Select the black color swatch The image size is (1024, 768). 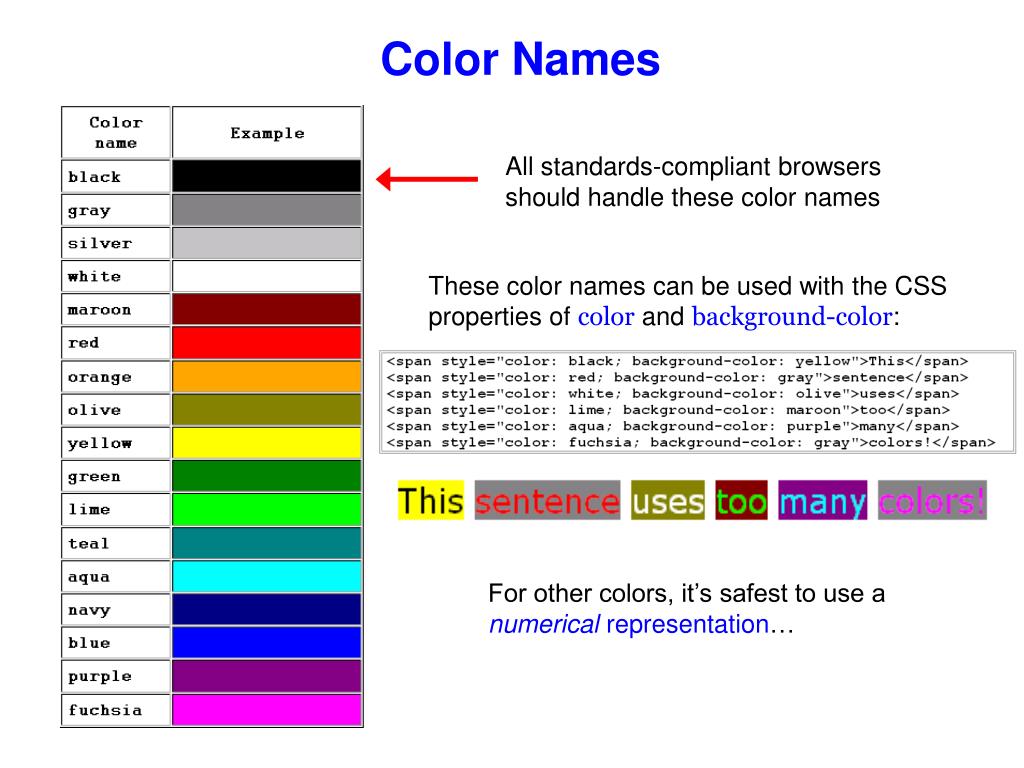pos(265,176)
